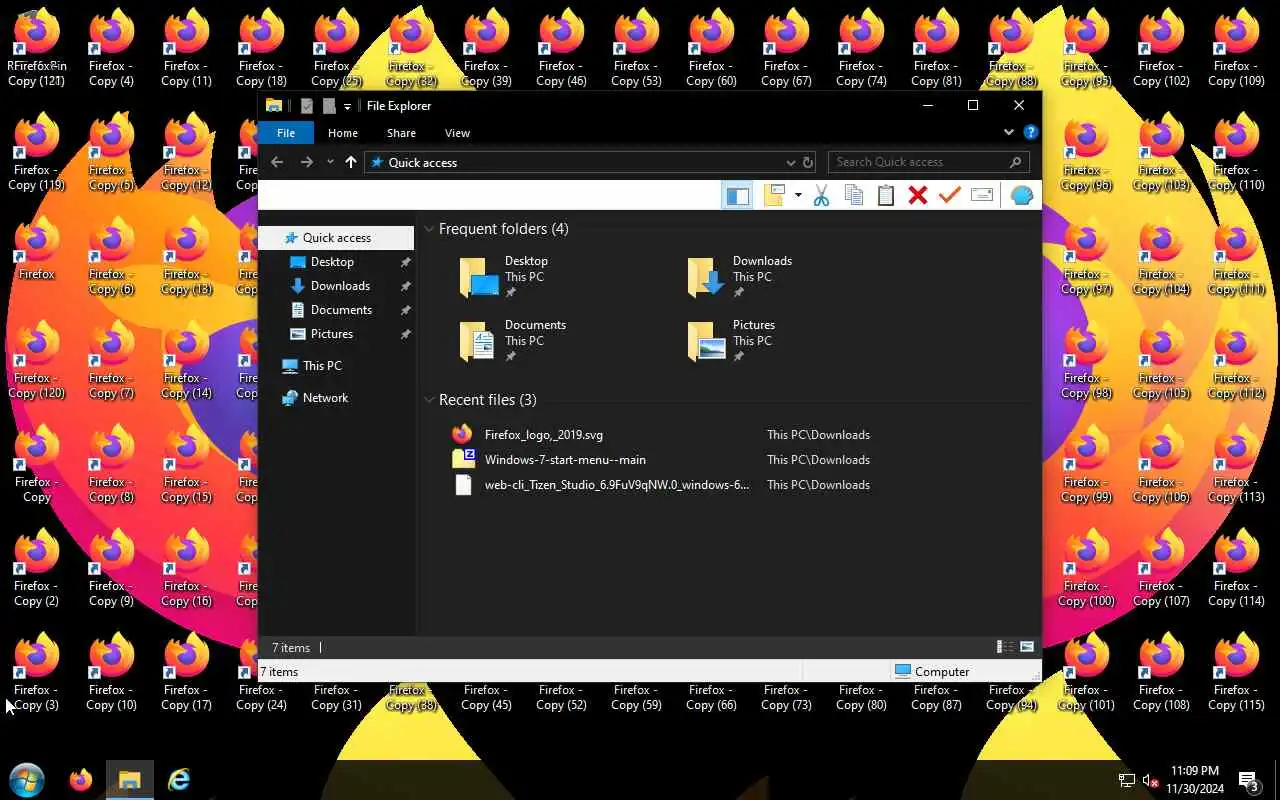Refresh the Quick access view

point(808,162)
